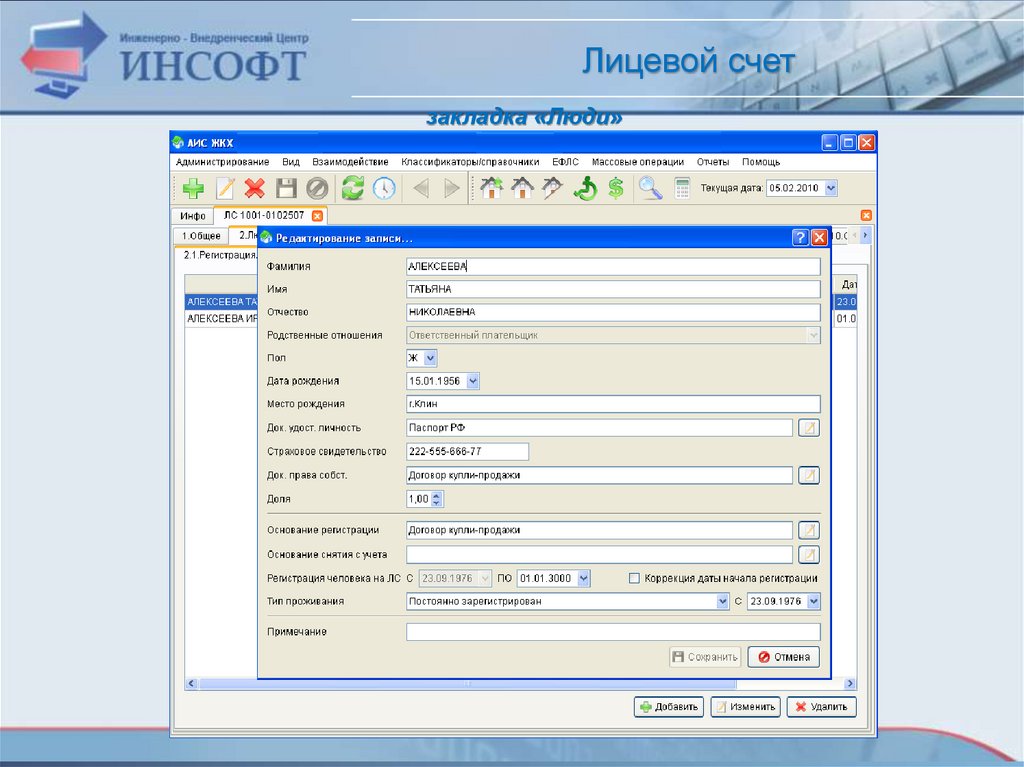Click the green refresh arrows icon
1024x767 pixels.
352,188
